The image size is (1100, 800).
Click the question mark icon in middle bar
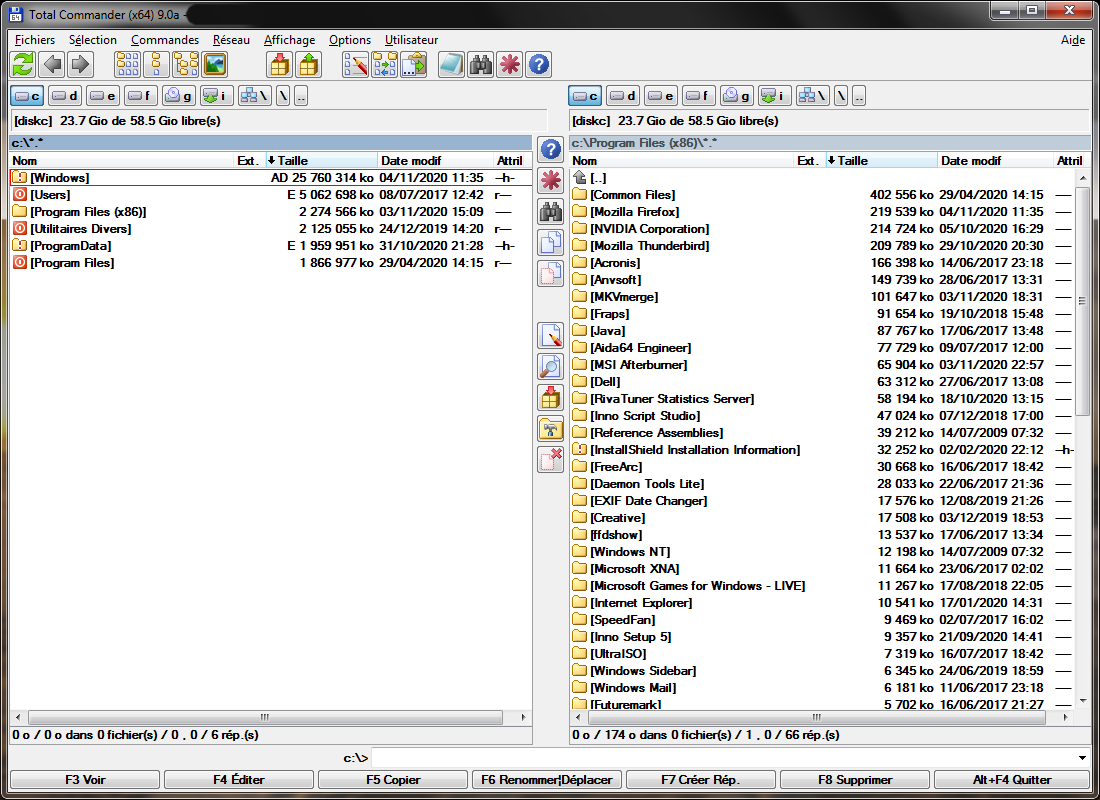coord(551,149)
